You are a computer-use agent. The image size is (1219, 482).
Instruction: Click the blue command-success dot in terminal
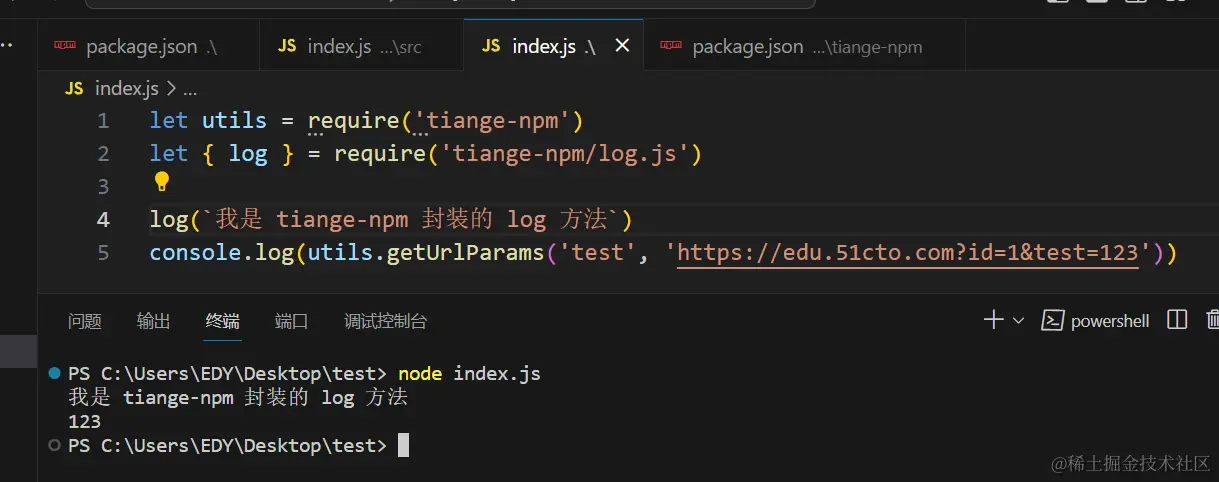(x=54, y=373)
